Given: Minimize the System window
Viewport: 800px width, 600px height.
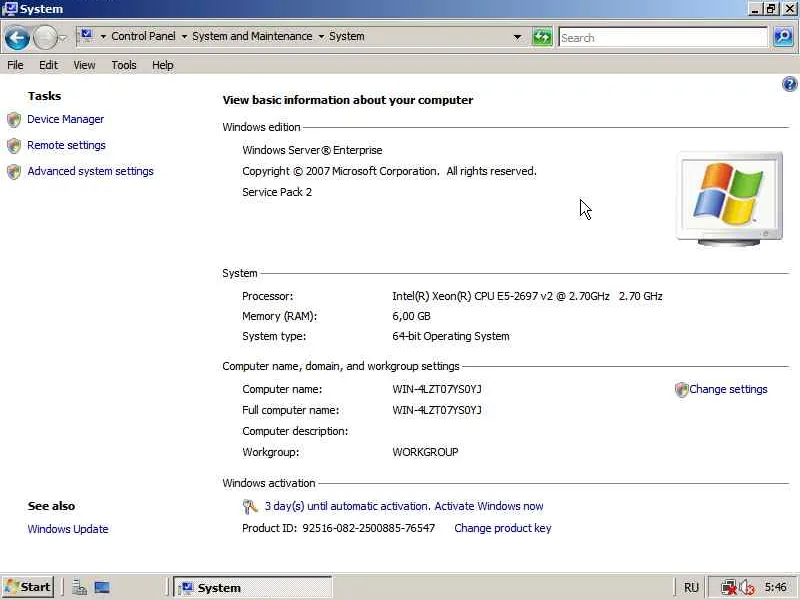Looking at the screenshot, I should 755,9.
